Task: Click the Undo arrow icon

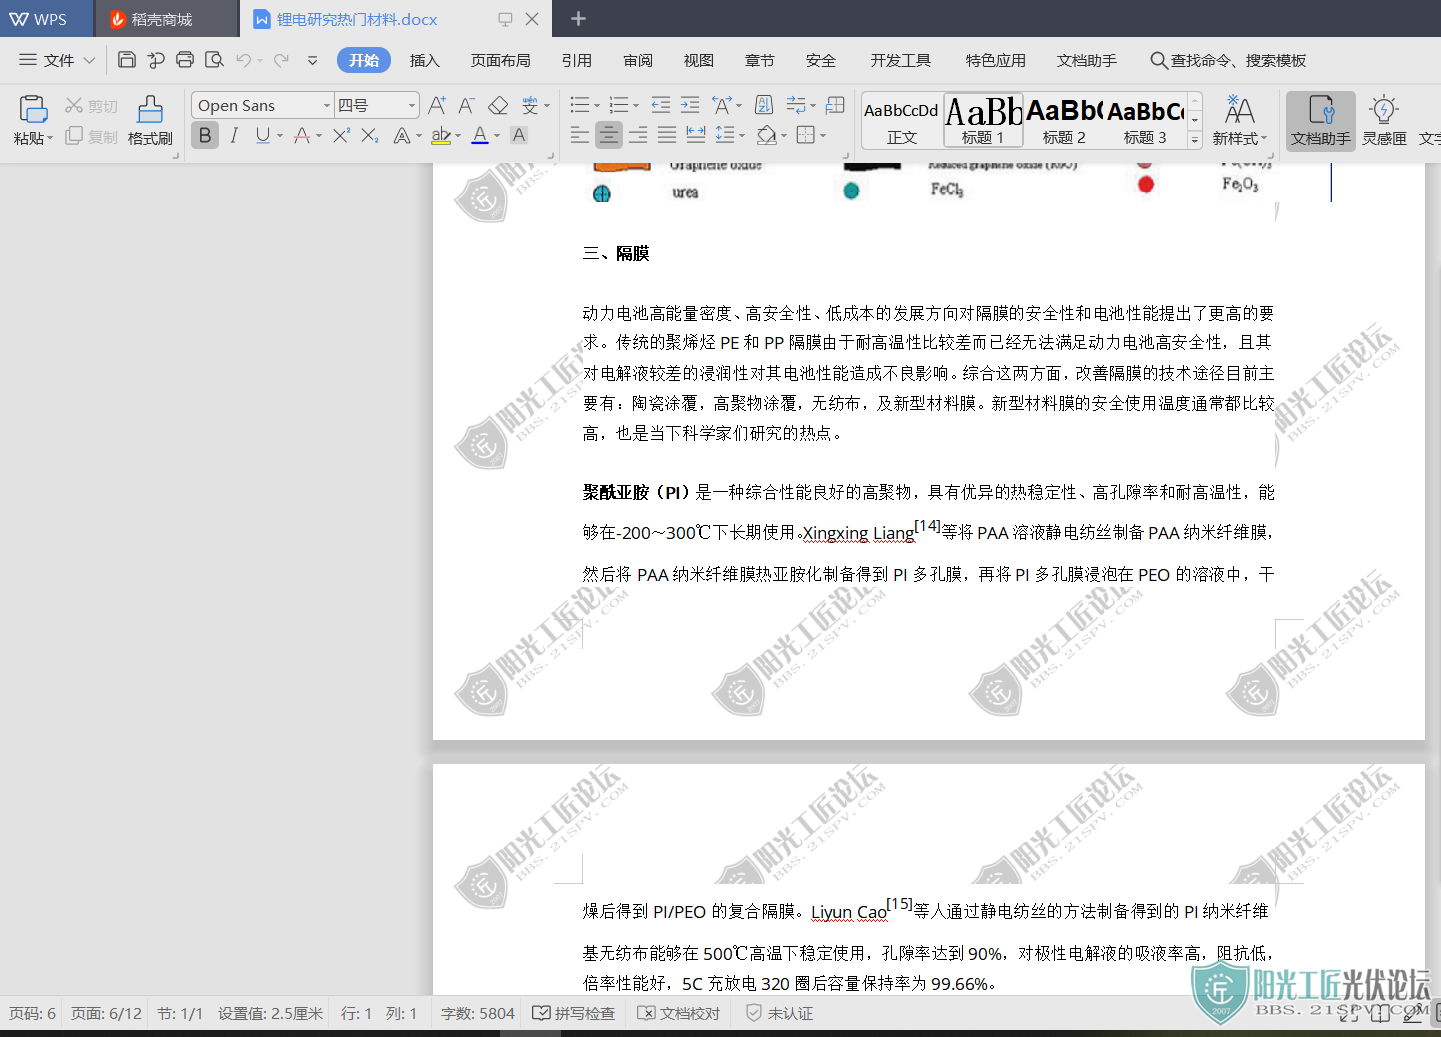Action: point(243,60)
